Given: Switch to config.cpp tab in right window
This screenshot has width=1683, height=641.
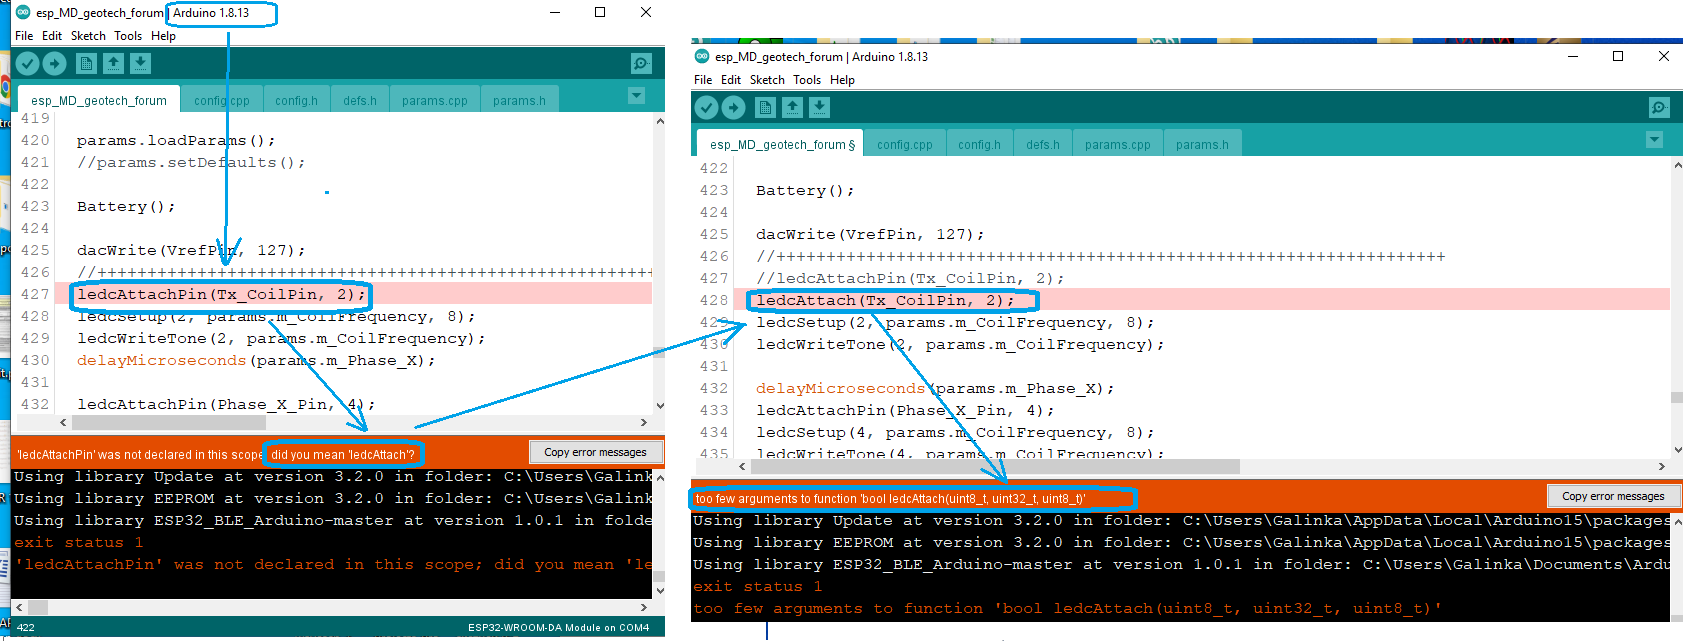Looking at the screenshot, I should point(904,145).
